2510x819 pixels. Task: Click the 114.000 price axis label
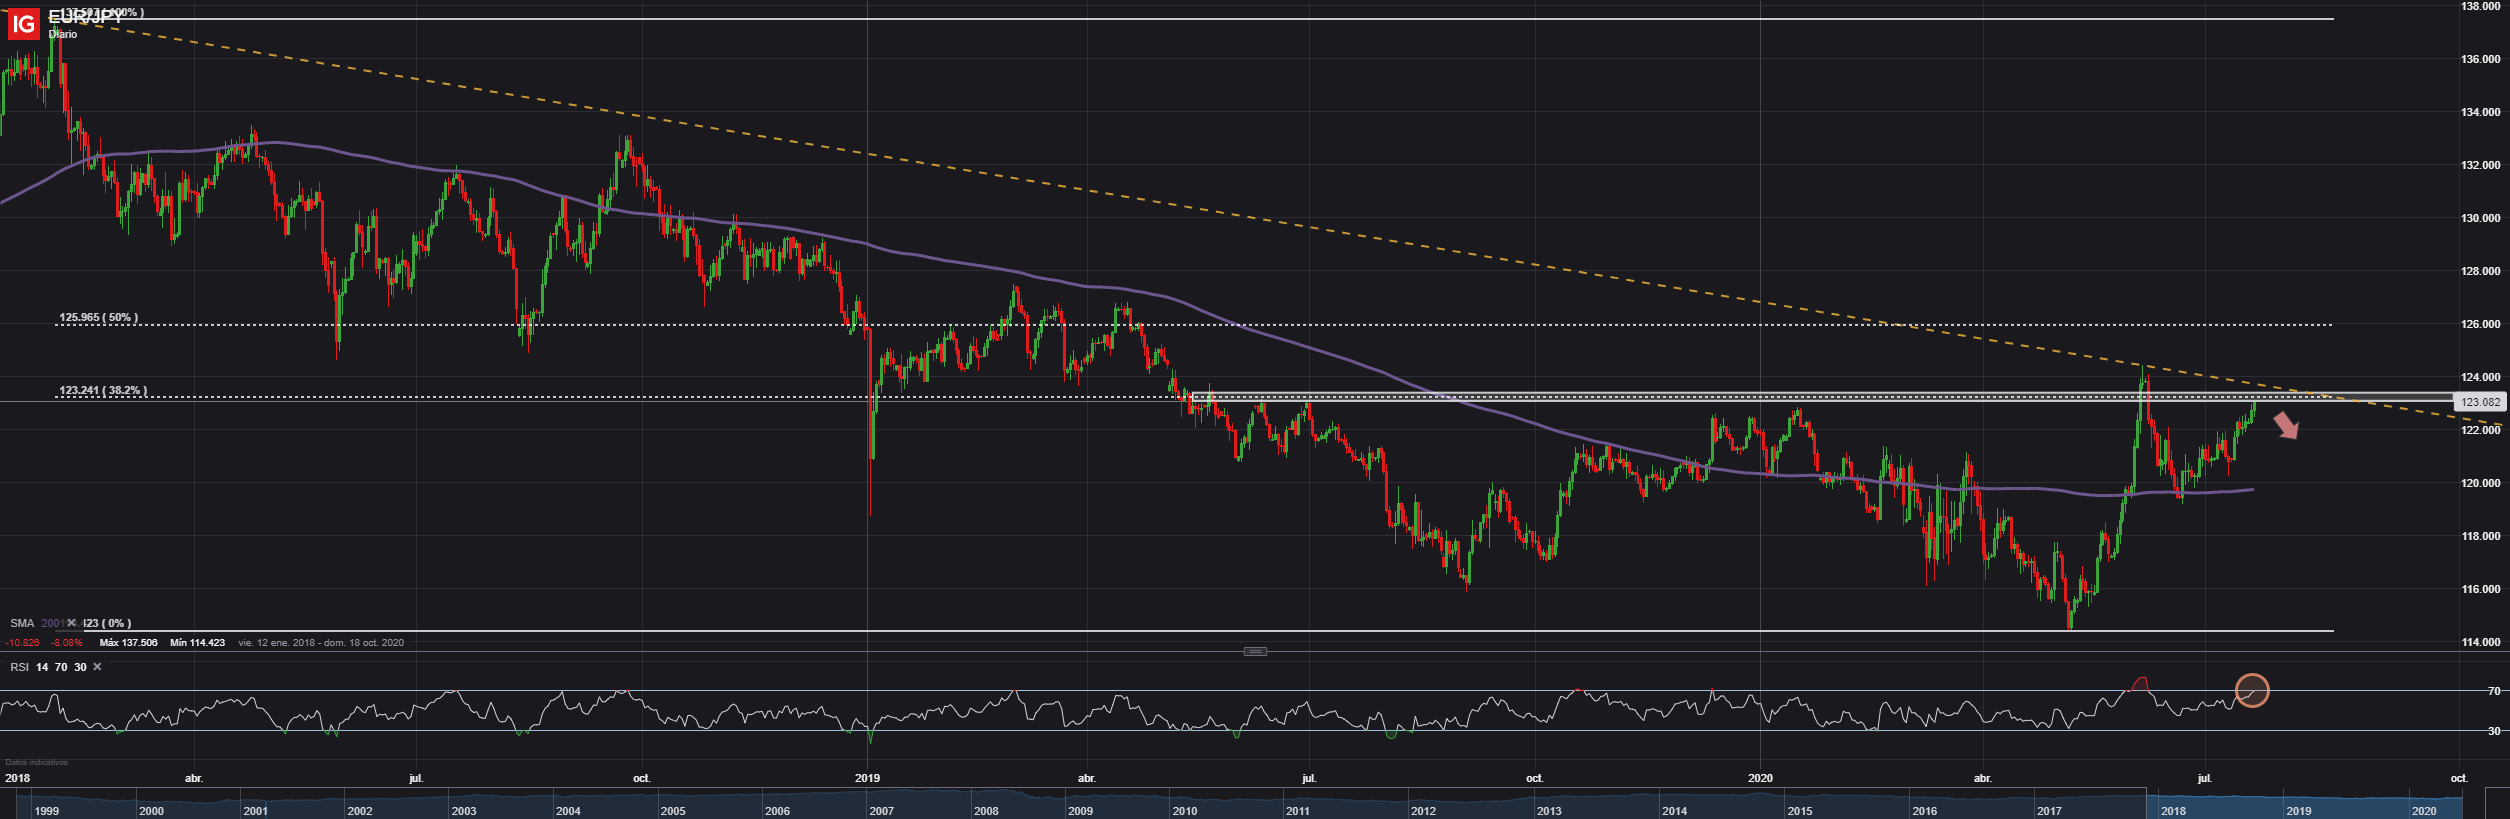tap(2480, 642)
